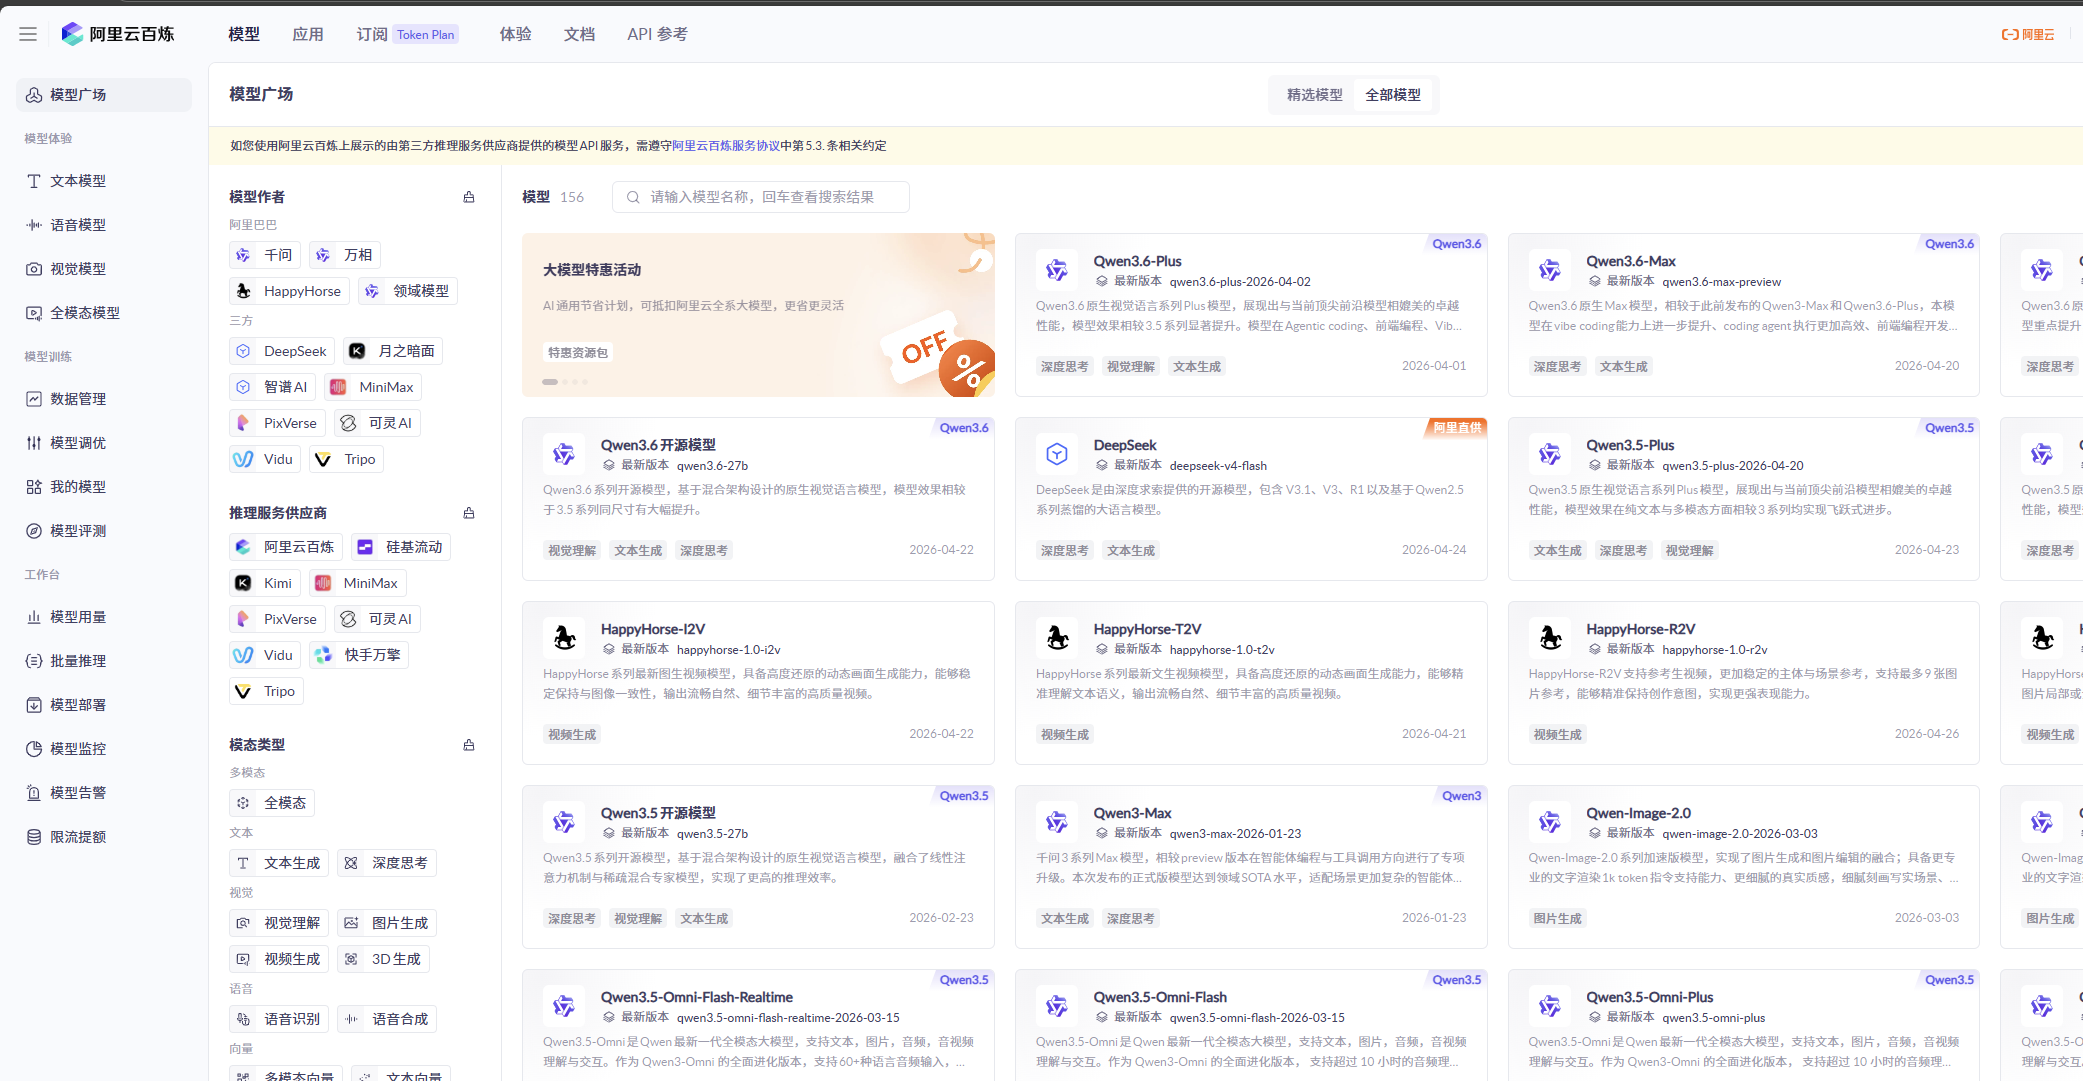Viewport: 2083px width, 1081px height.
Task: Select 视频生成 modality filter chip
Action: [x=279, y=959]
